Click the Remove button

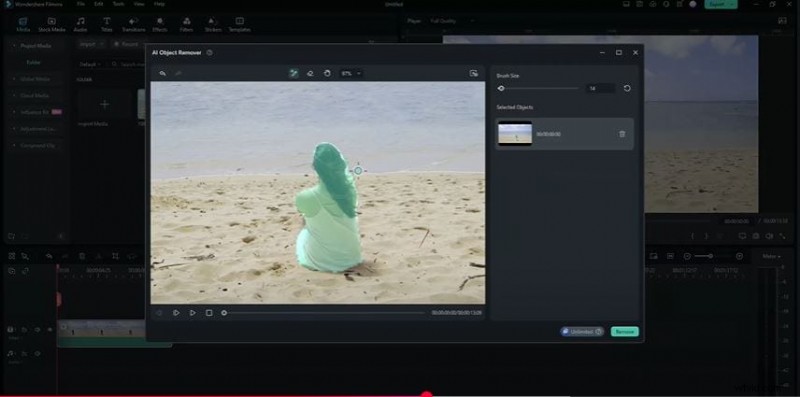624,332
